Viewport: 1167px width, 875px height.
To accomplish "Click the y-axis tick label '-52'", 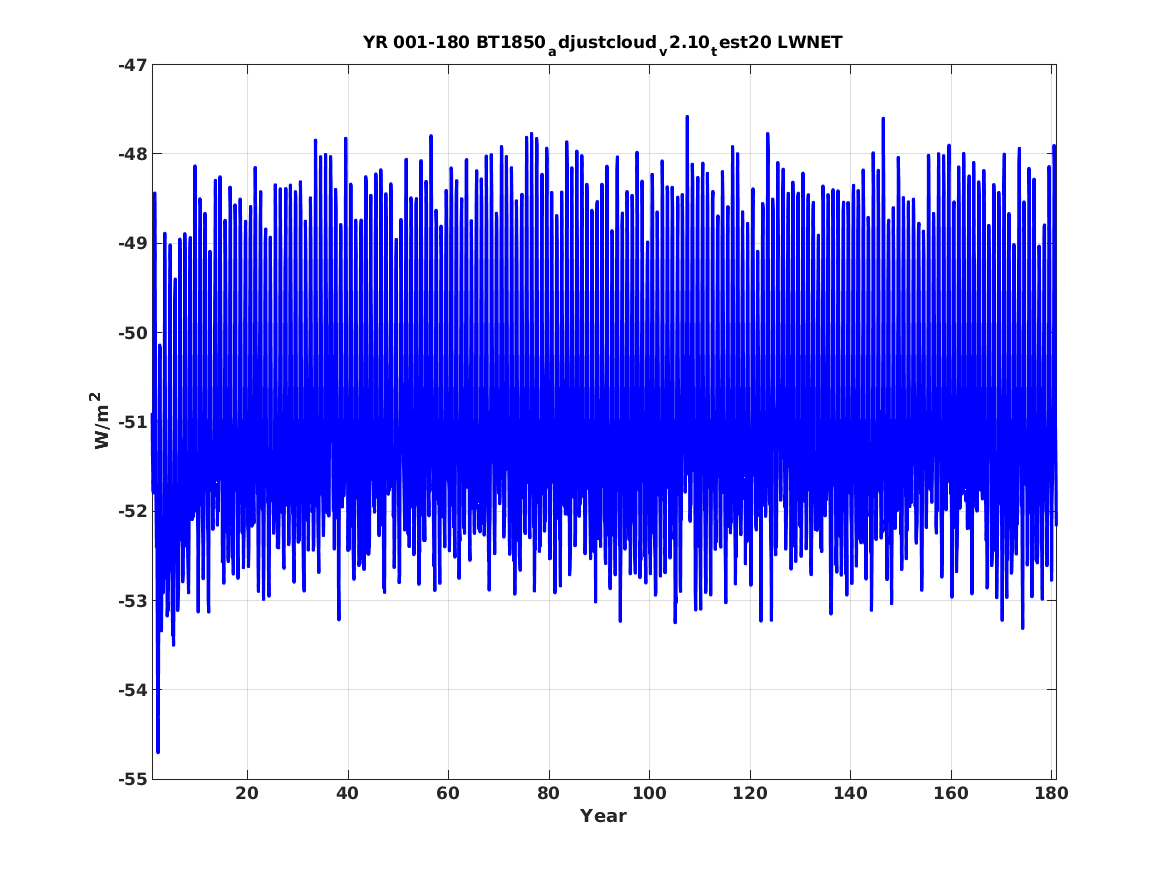I will coord(132,512).
